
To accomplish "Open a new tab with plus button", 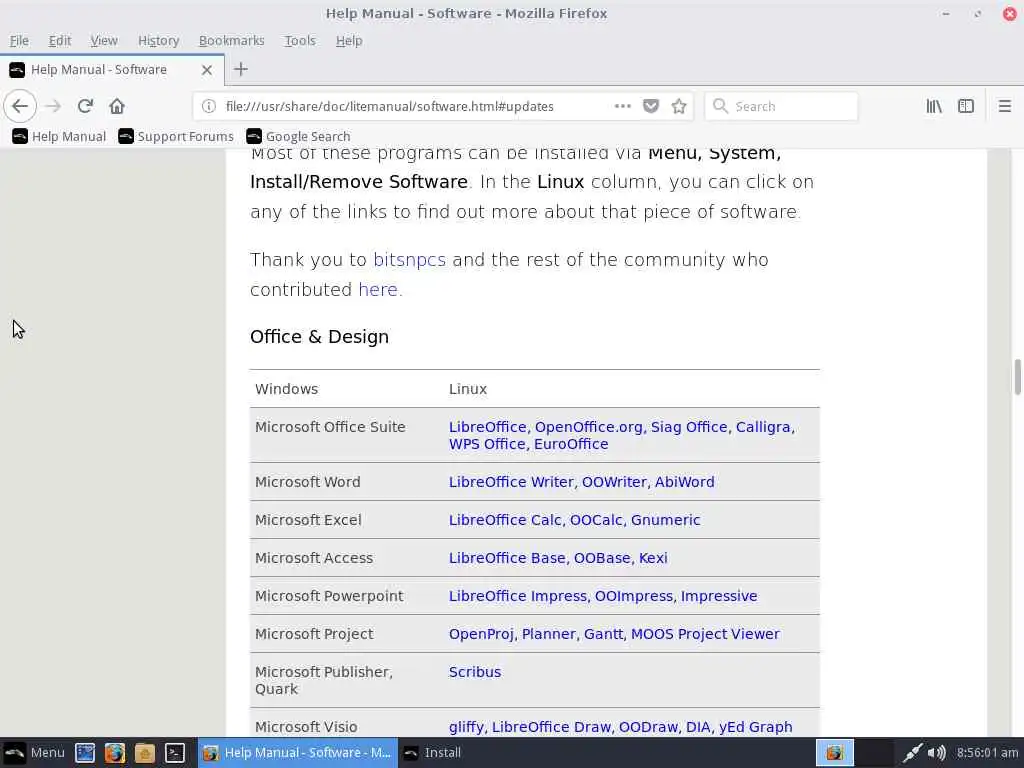I will 240,69.
